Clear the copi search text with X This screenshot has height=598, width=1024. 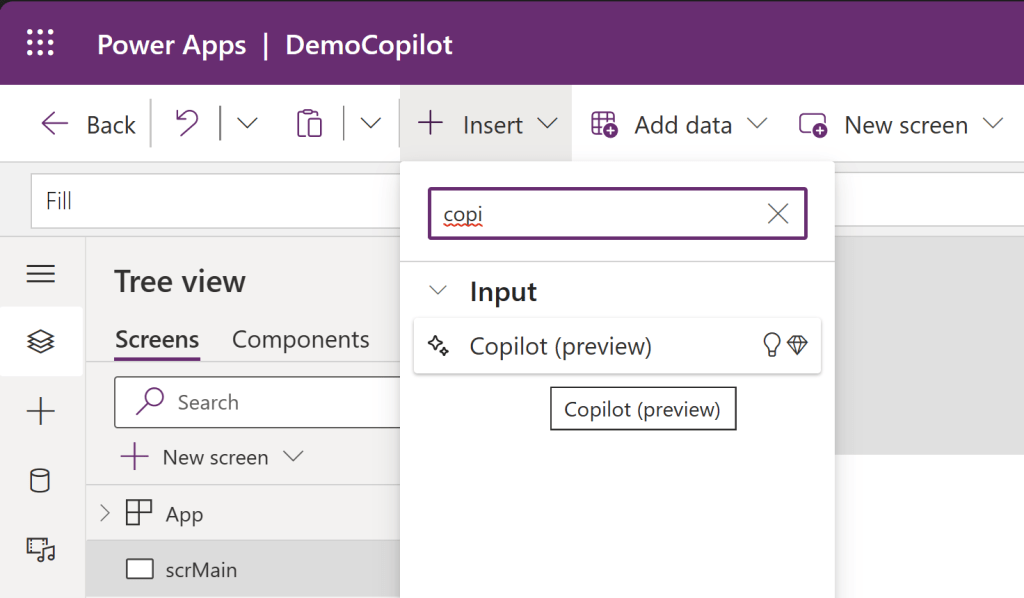(777, 213)
